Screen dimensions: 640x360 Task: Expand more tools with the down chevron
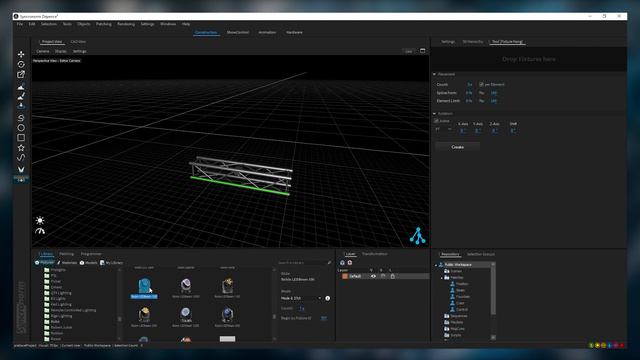[x=21, y=169]
